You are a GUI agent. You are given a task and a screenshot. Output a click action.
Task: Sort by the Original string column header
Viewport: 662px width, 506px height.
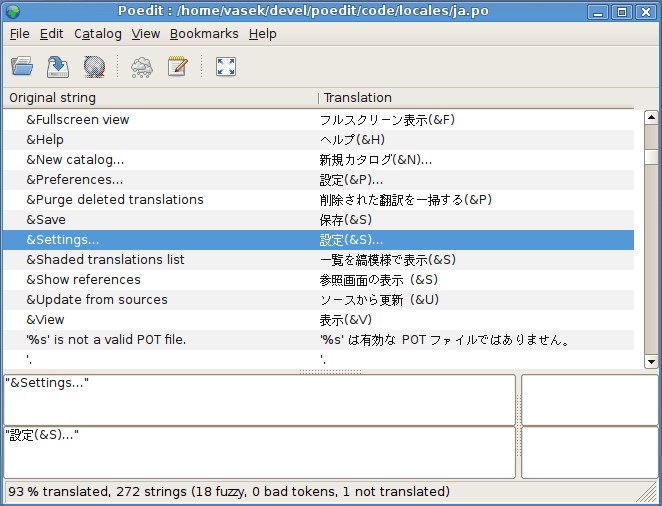point(160,98)
